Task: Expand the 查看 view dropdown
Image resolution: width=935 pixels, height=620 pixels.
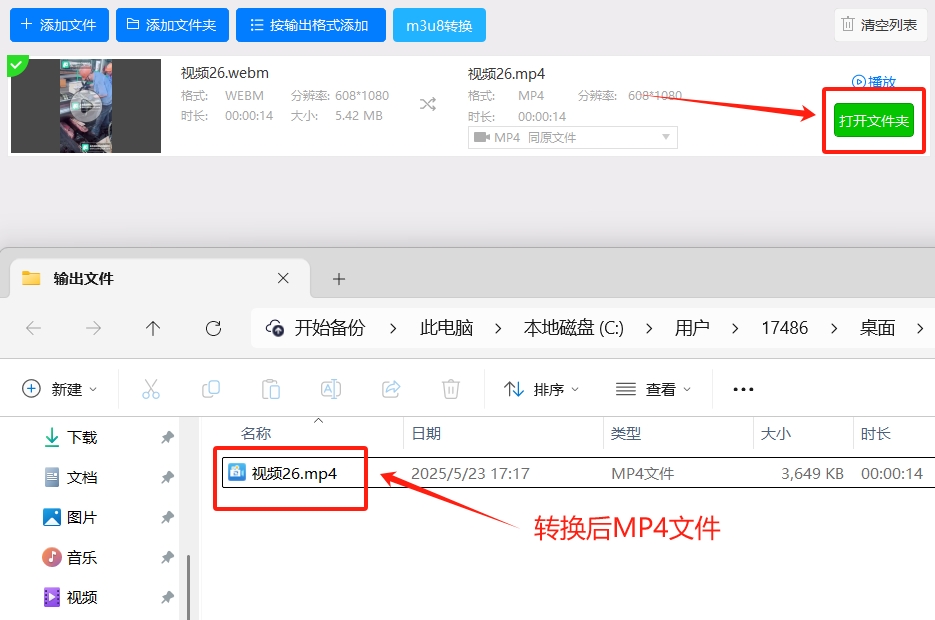Action: 653,388
